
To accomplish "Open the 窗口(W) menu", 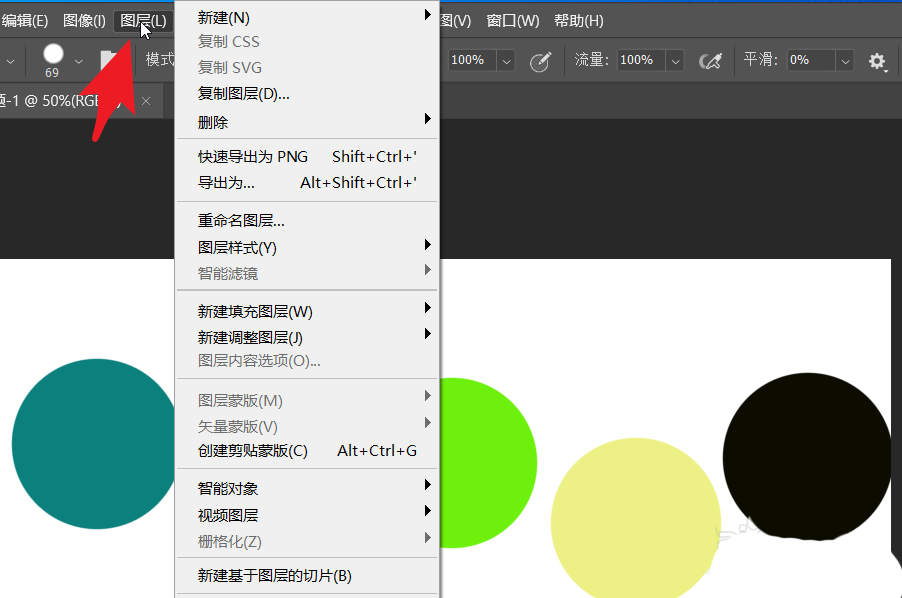I will (512, 20).
